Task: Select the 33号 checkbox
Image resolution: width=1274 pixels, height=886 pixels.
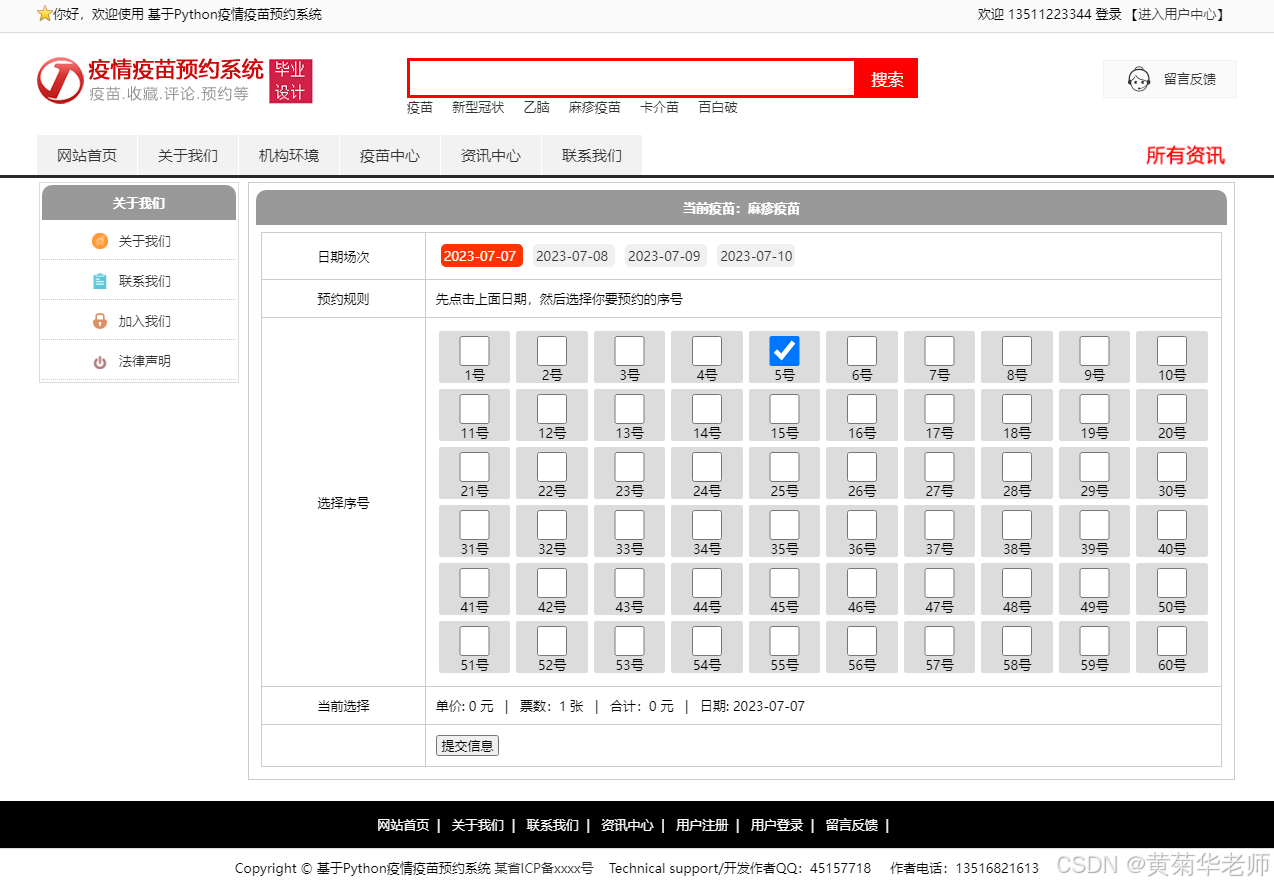Action: pyautogui.click(x=629, y=525)
